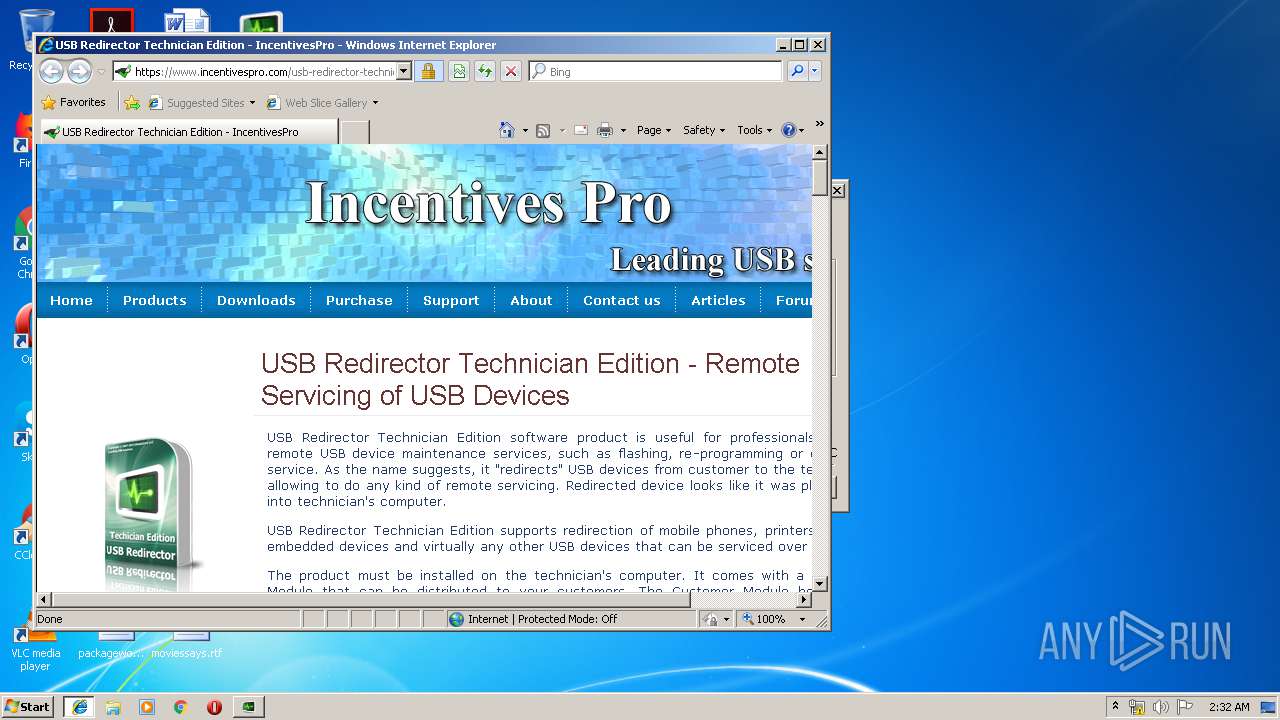
Task: Go to the Home nav item
Action: (71, 300)
